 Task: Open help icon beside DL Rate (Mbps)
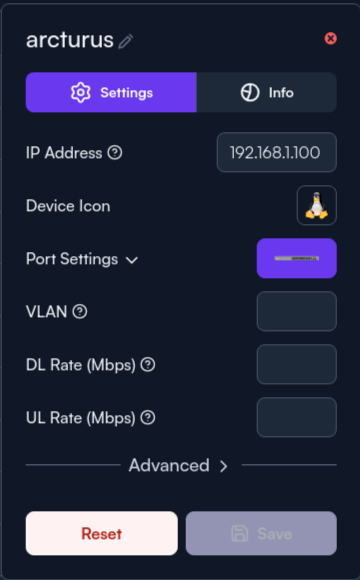(x=148, y=365)
